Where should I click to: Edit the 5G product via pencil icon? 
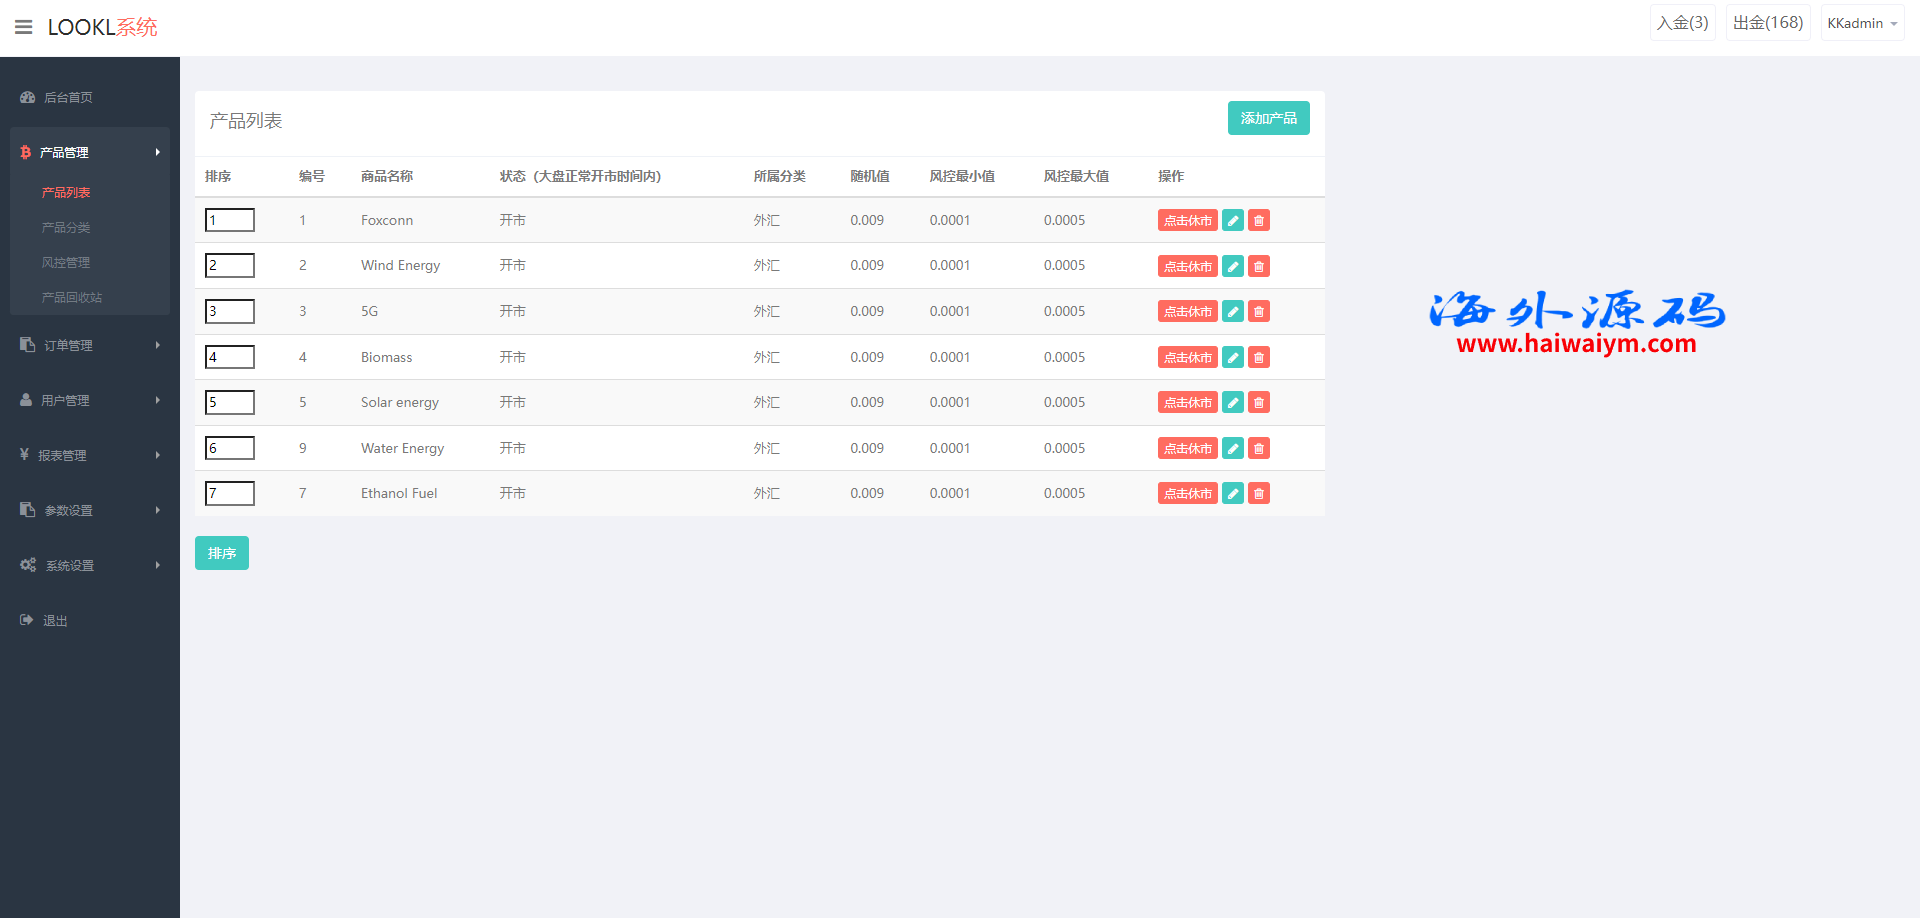(1233, 312)
